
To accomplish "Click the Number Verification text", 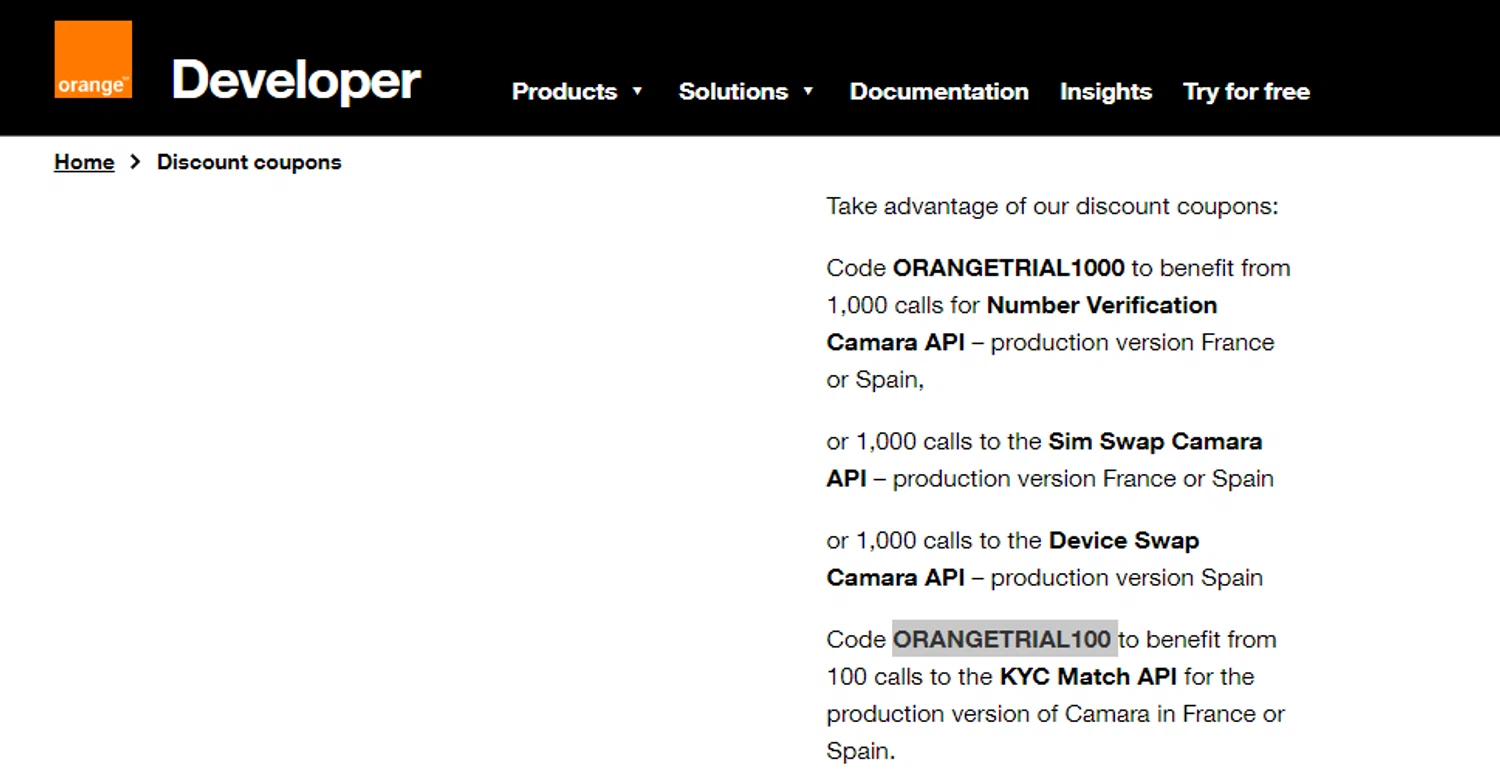I will coord(1102,305).
